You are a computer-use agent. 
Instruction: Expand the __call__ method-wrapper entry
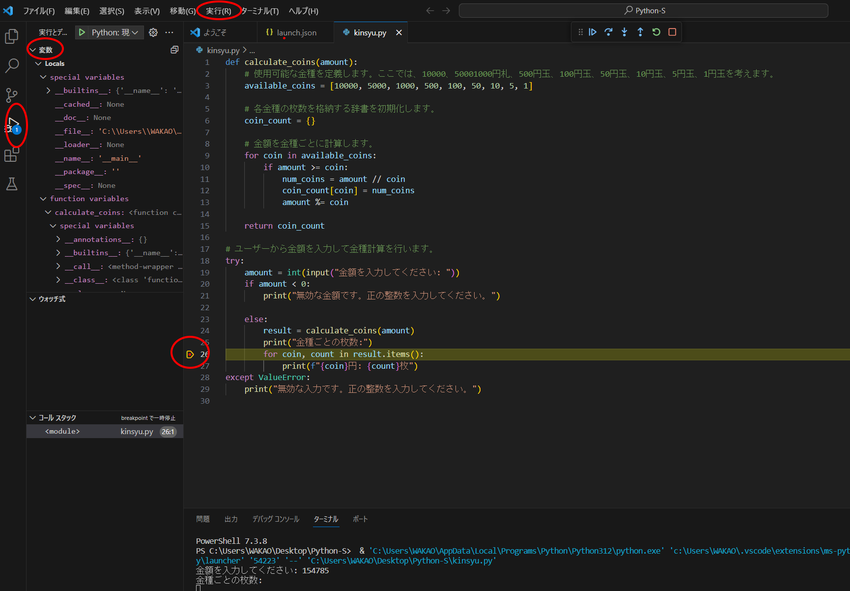coord(58,266)
